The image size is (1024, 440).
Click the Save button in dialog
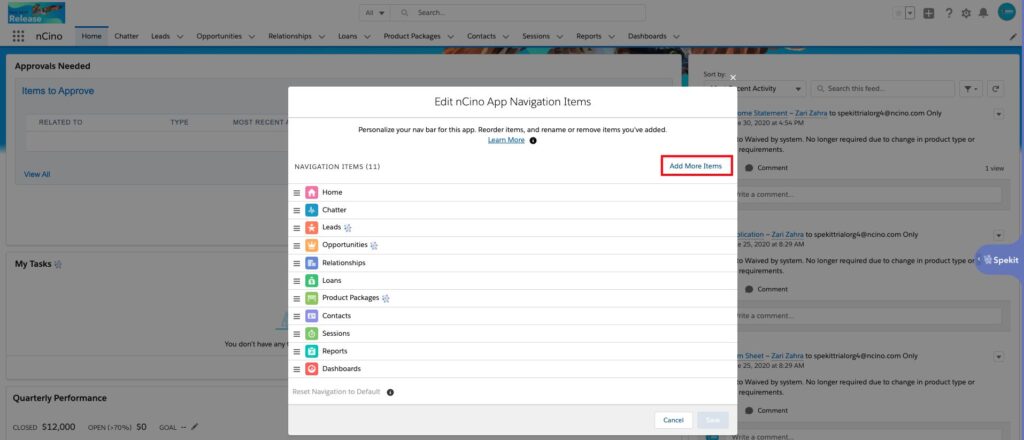(x=712, y=420)
